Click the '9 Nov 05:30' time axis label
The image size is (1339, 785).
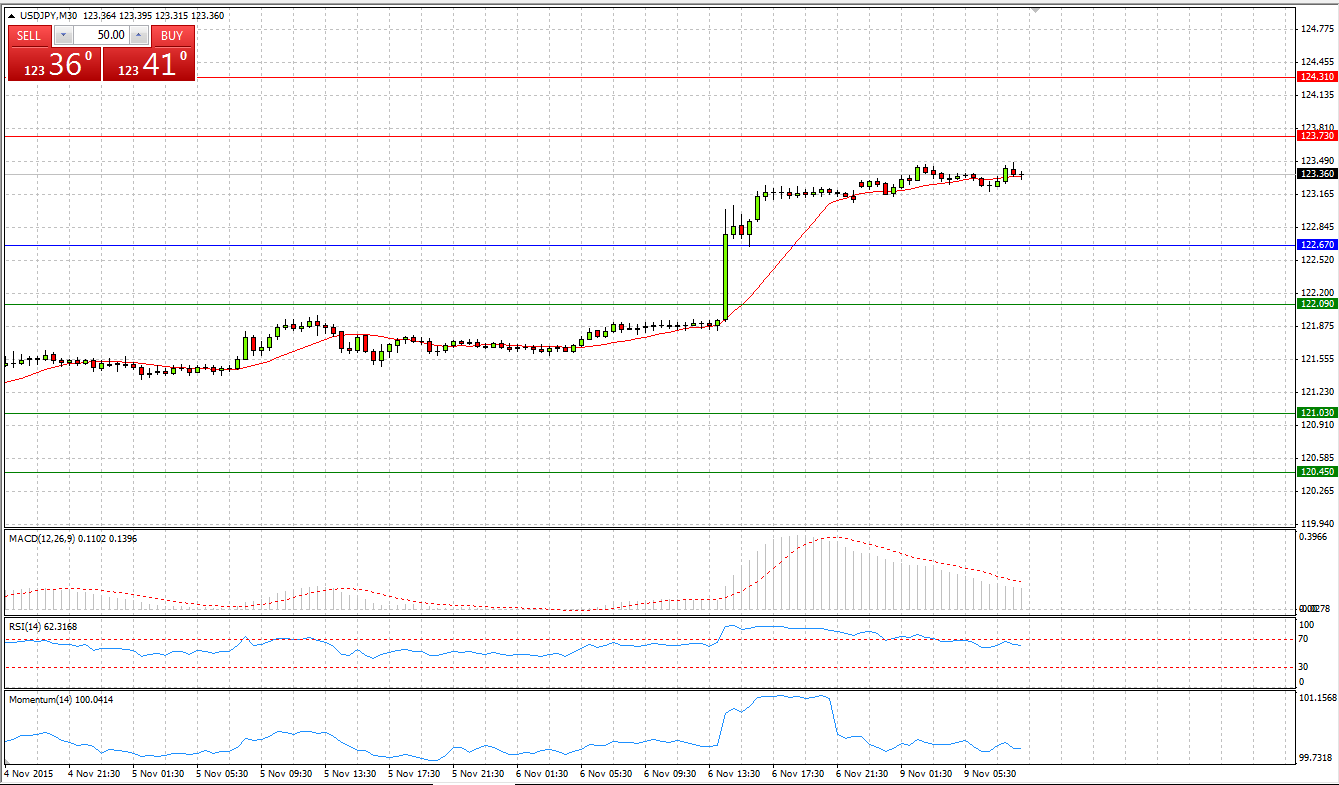992,774
